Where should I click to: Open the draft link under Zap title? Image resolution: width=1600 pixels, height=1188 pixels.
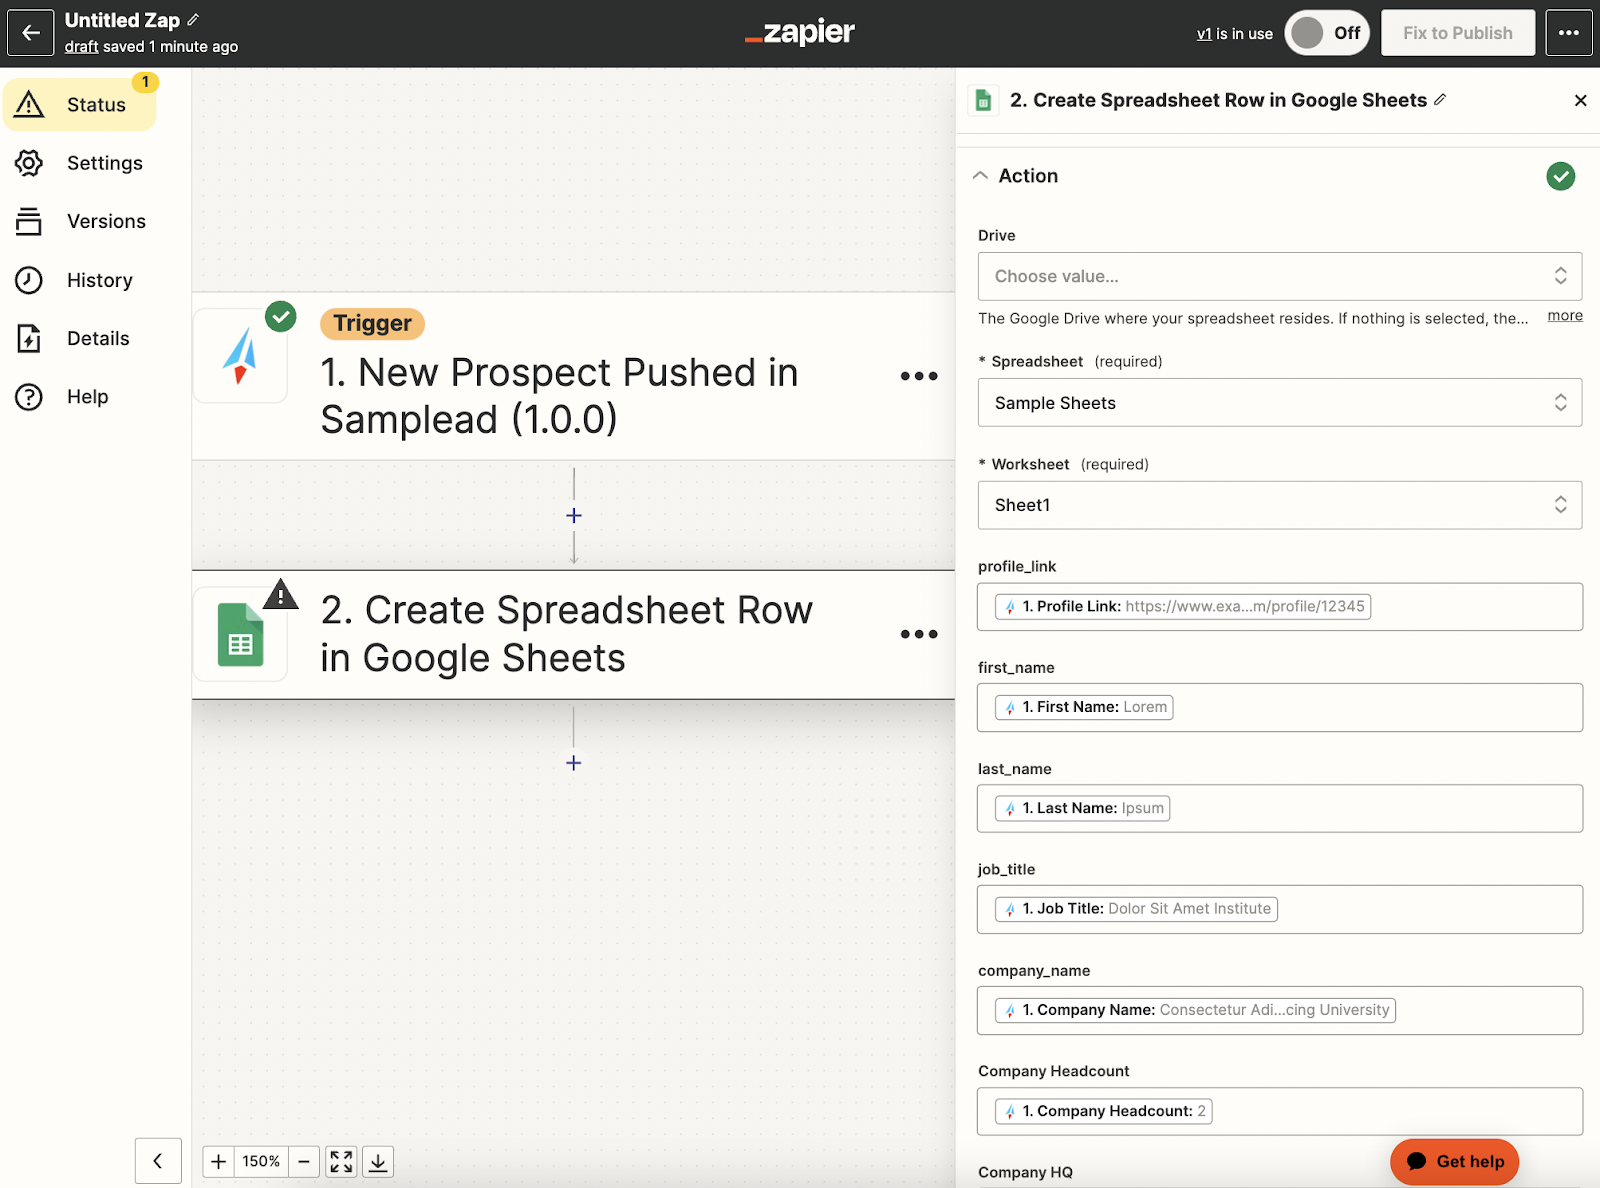[82, 47]
